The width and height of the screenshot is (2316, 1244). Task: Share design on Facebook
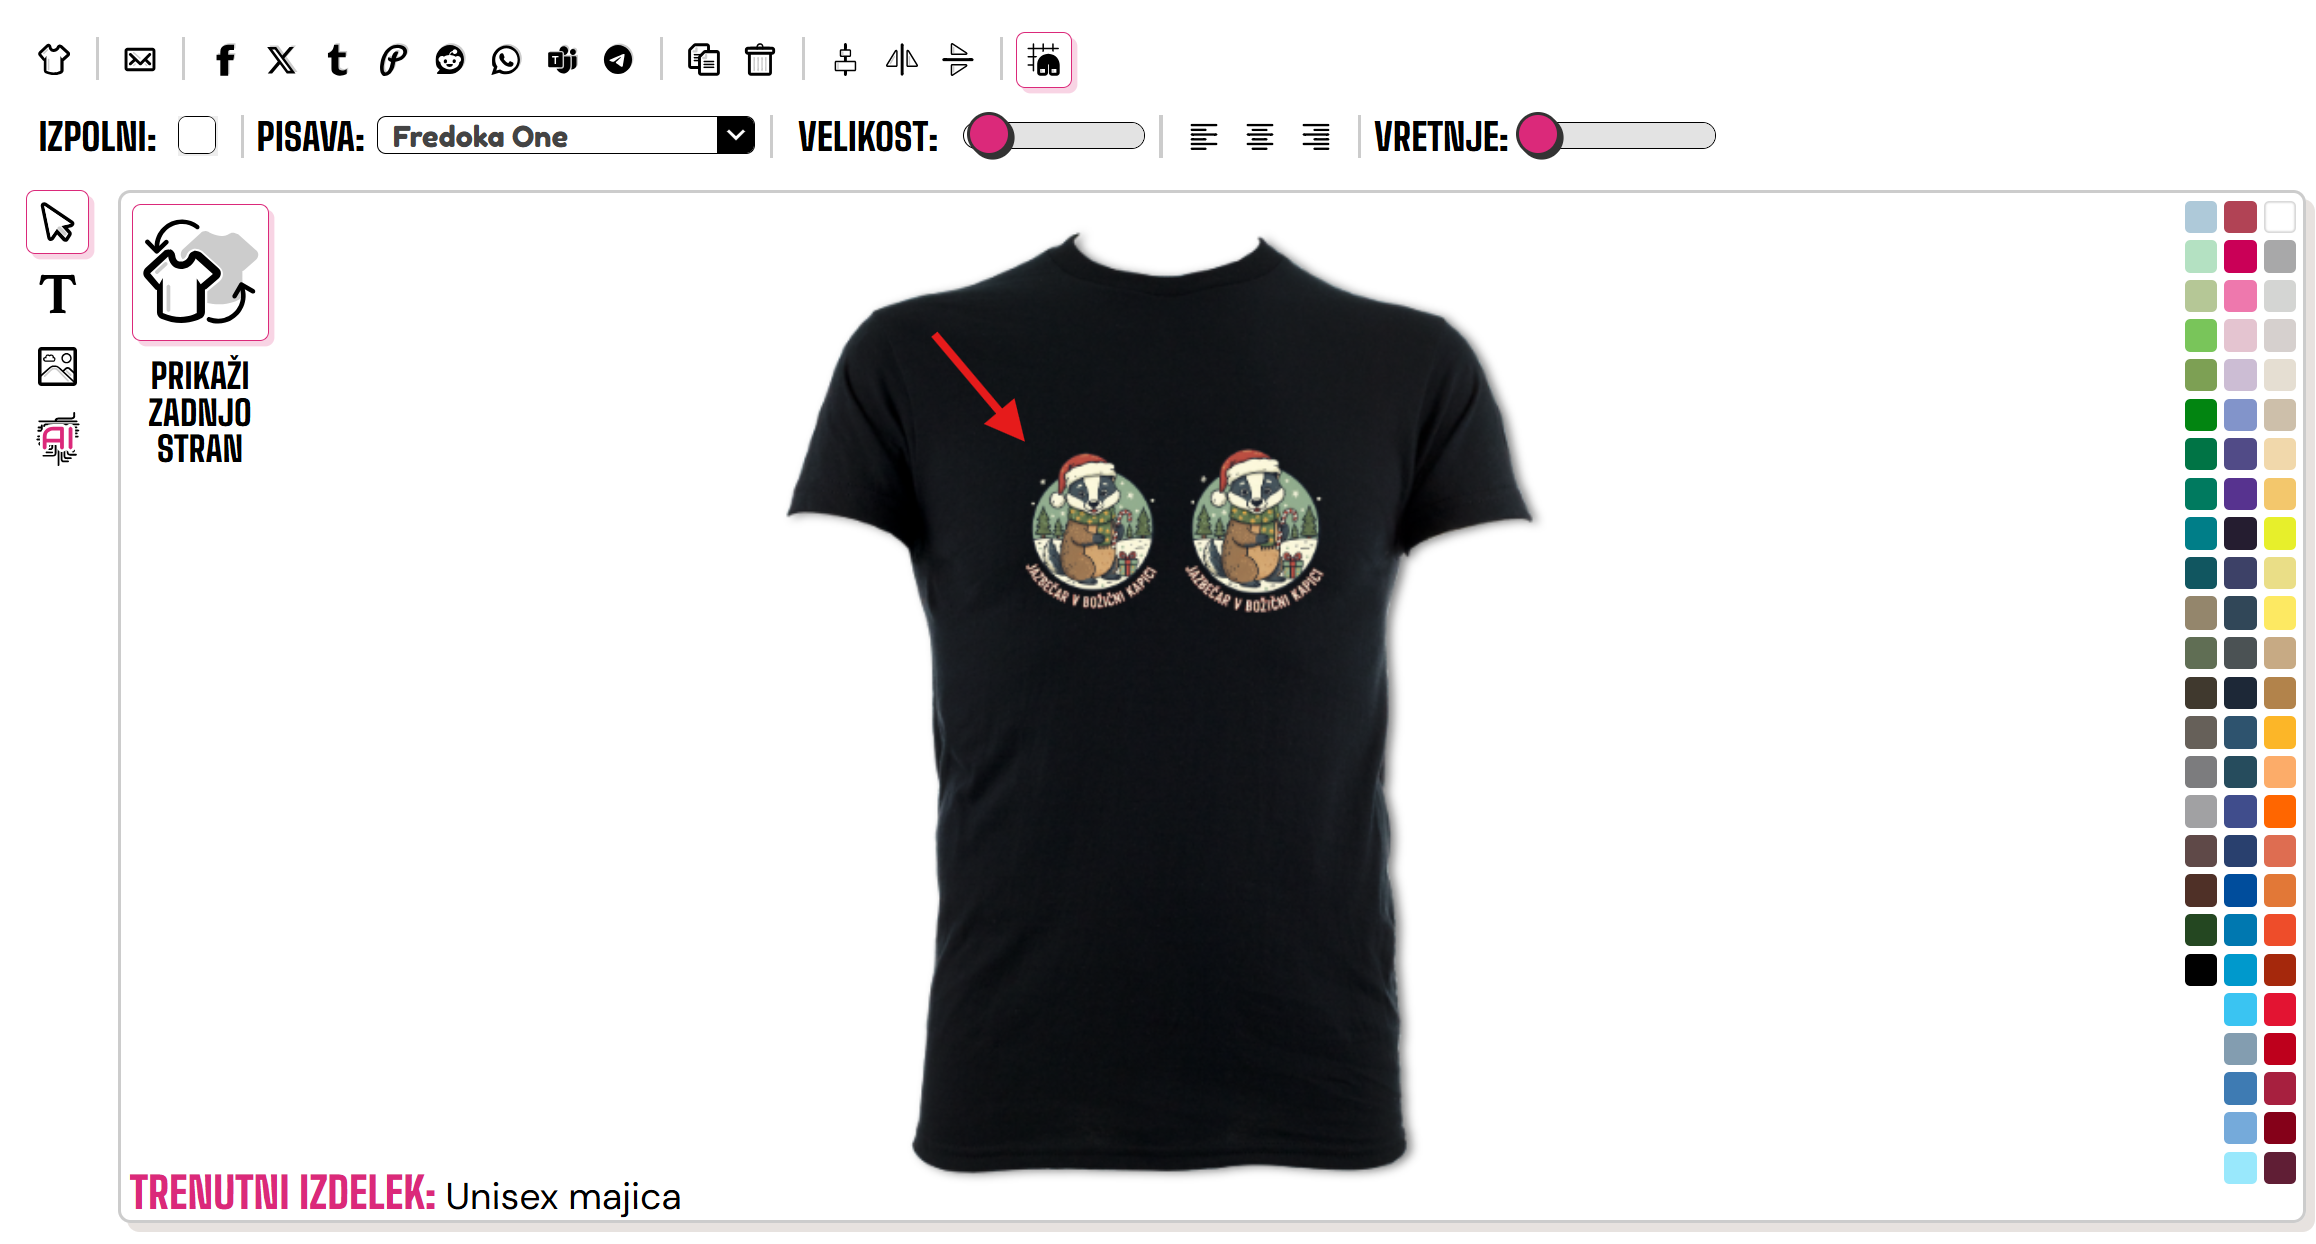(225, 60)
